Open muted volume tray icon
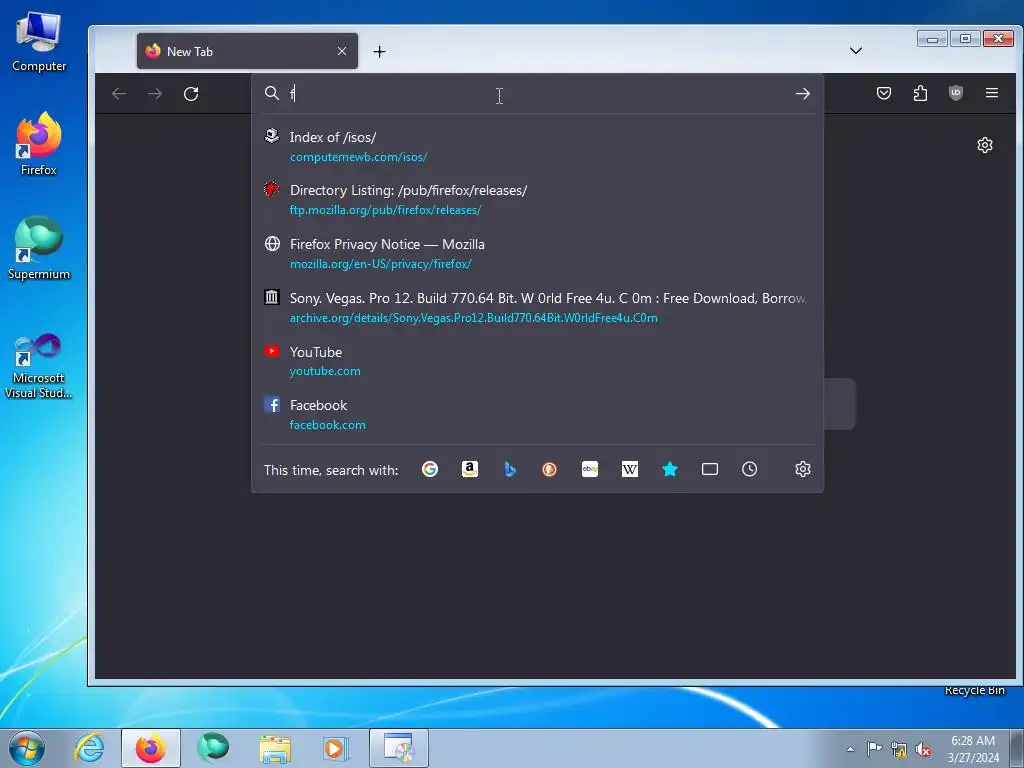The width and height of the screenshot is (1024, 768). pos(923,749)
